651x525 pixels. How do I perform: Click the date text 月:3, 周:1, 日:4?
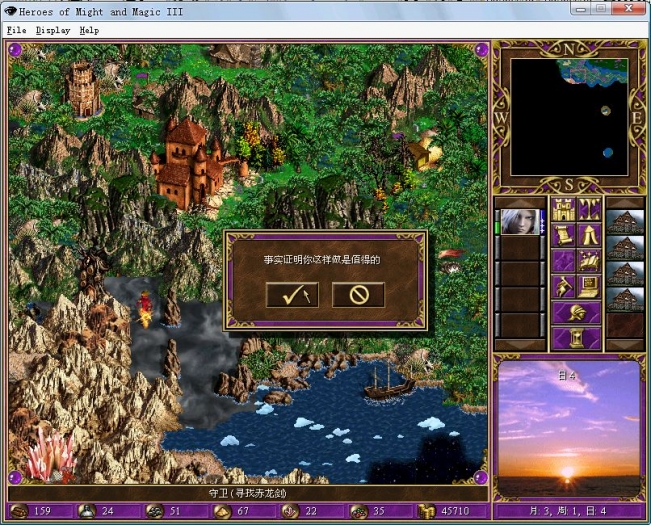pos(568,511)
